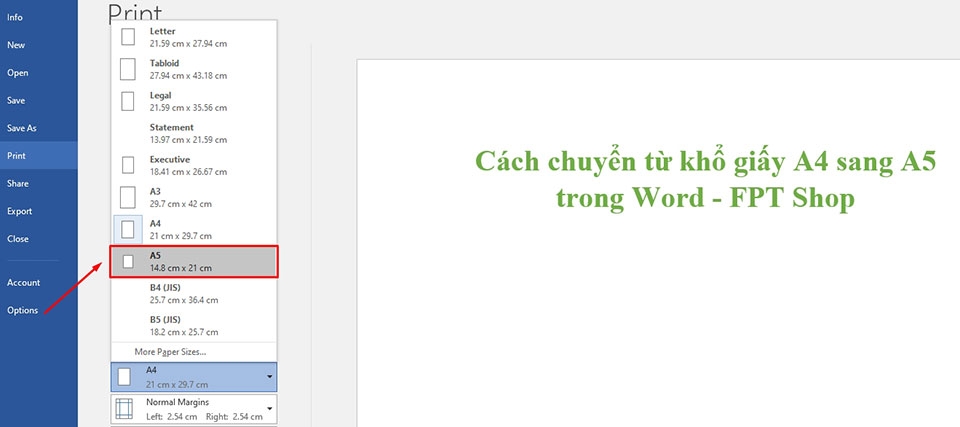Click the arrow on A4 size dropdown
960x427 pixels.
269,377
